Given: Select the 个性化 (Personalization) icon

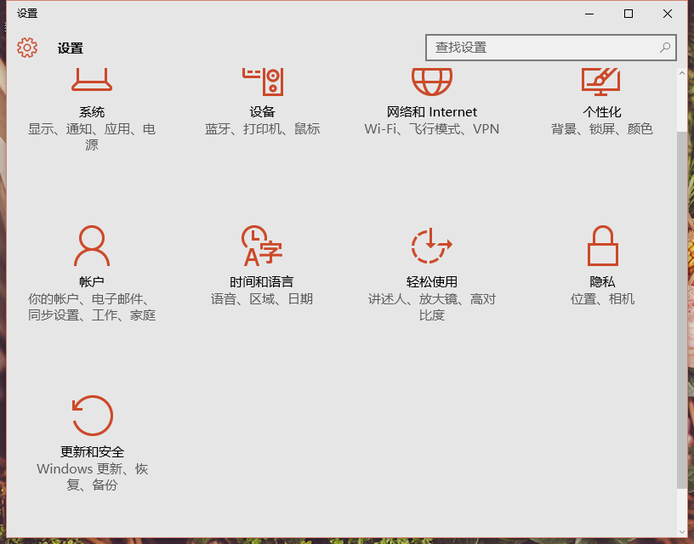Looking at the screenshot, I should point(601,80).
